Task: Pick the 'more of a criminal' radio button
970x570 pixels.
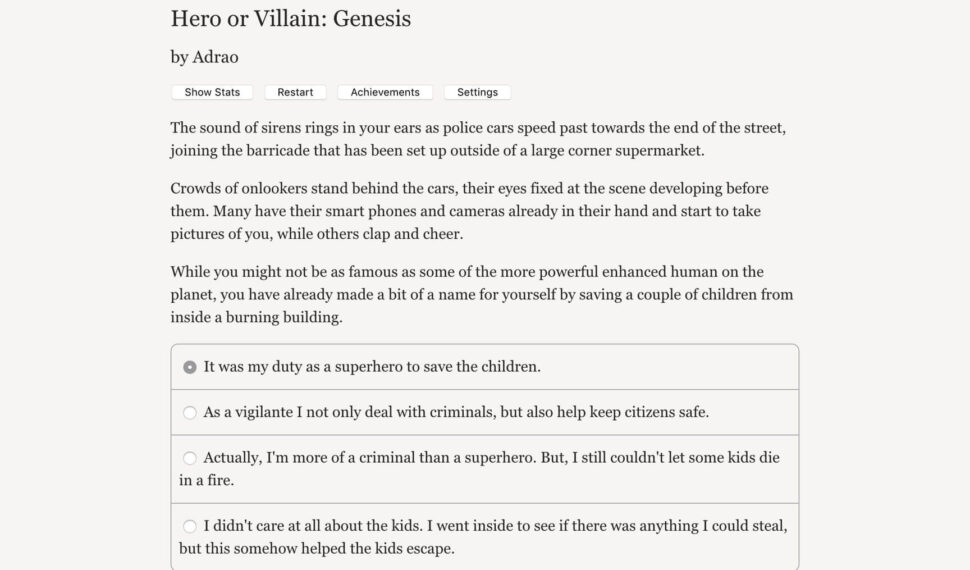Action: pos(190,458)
